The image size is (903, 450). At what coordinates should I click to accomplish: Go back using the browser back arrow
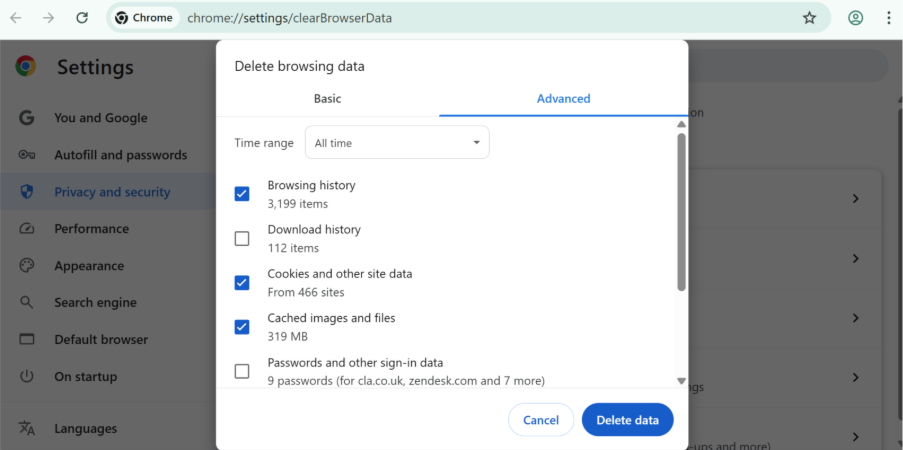[16, 18]
